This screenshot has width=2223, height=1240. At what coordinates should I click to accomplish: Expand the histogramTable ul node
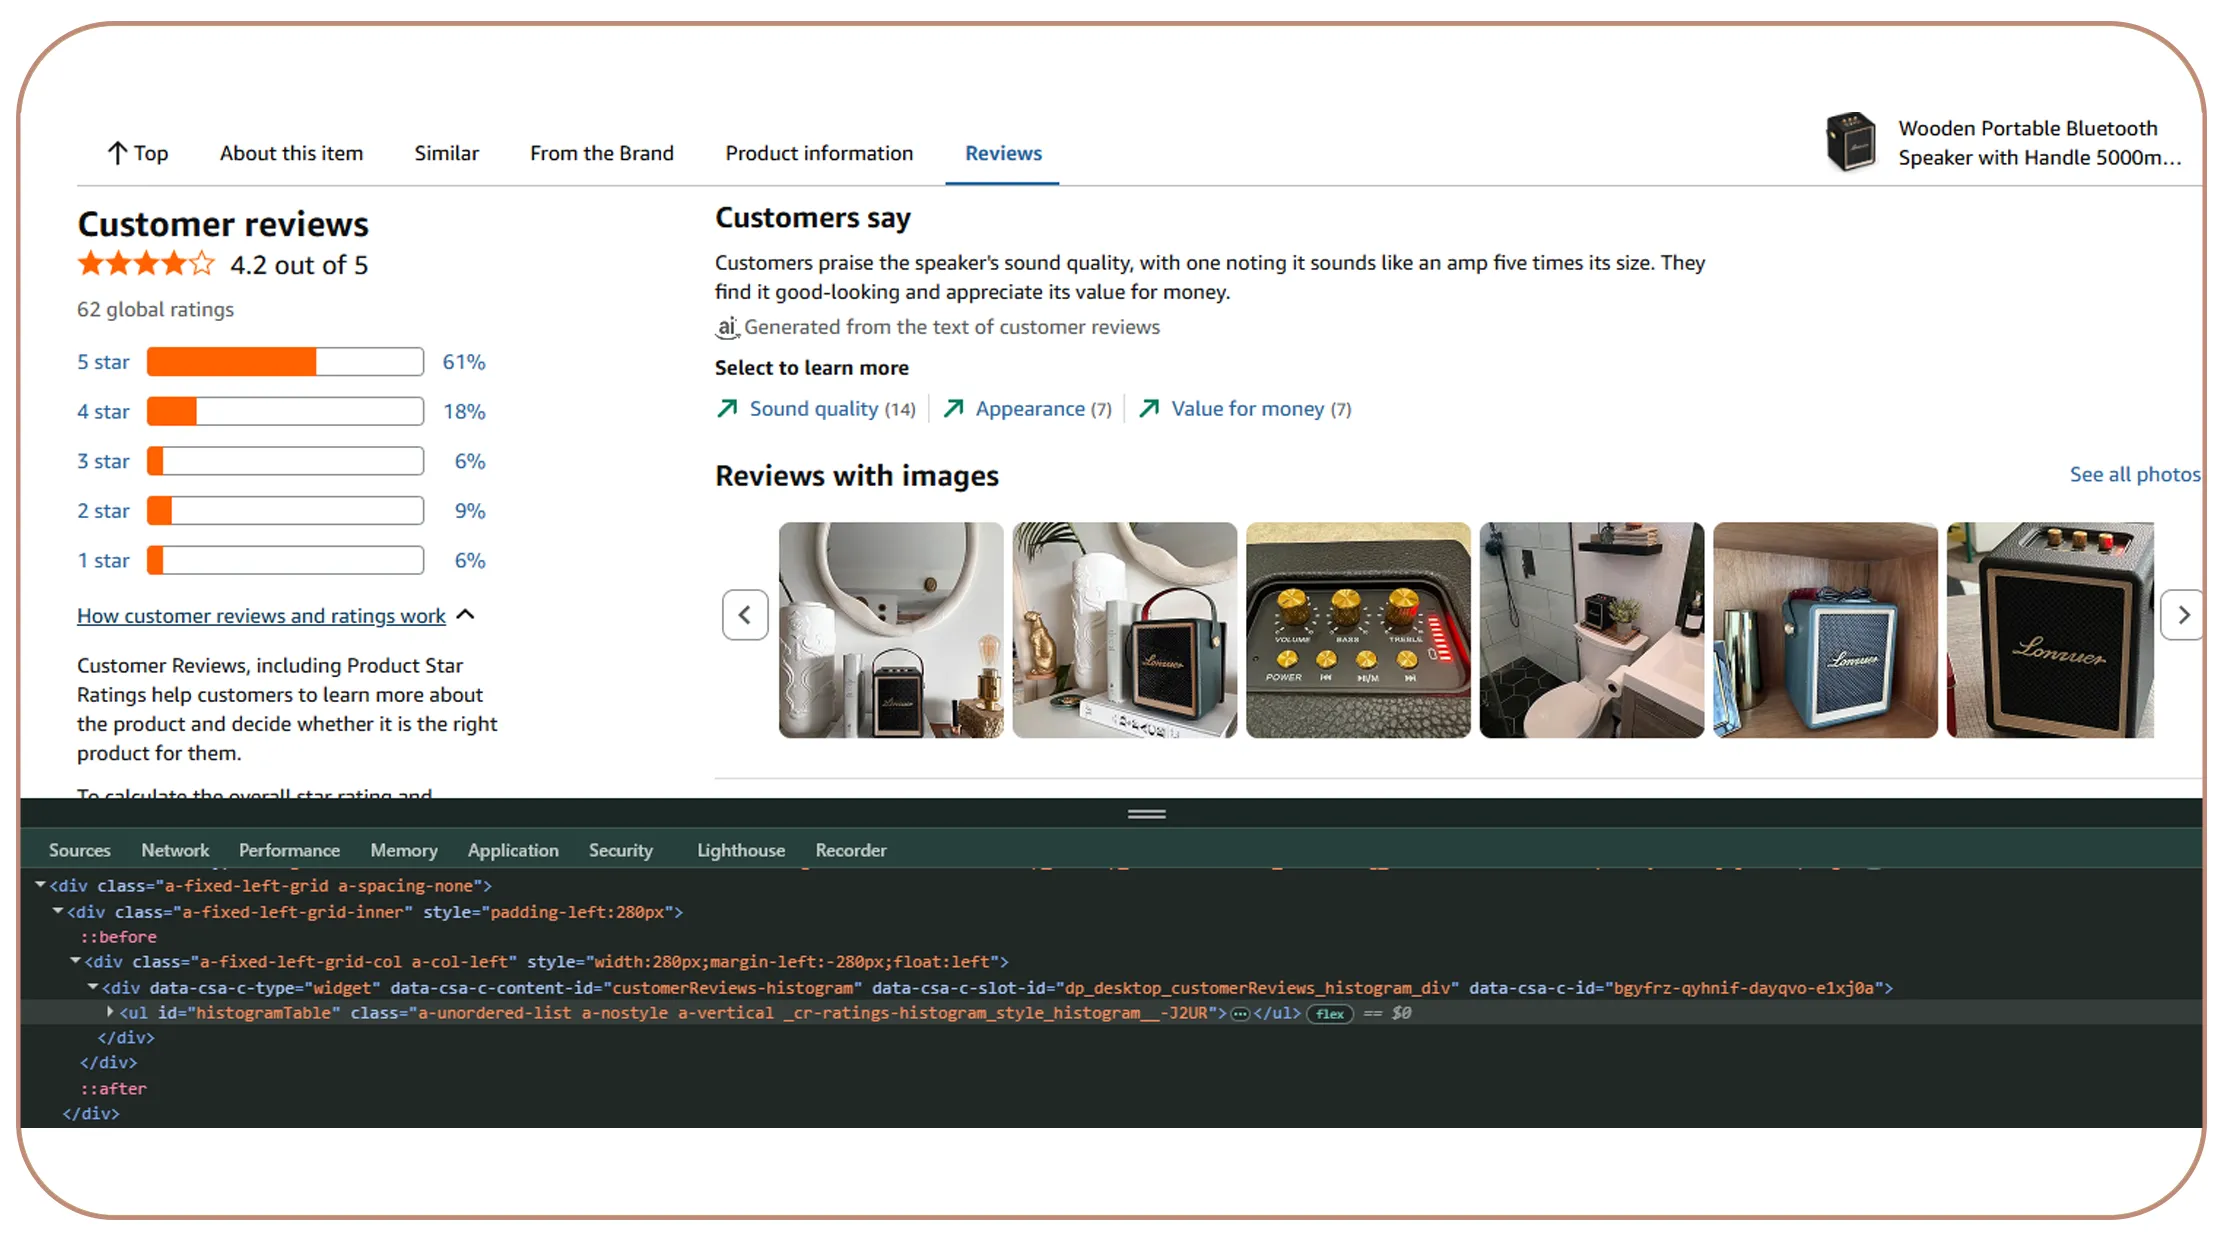(110, 1013)
